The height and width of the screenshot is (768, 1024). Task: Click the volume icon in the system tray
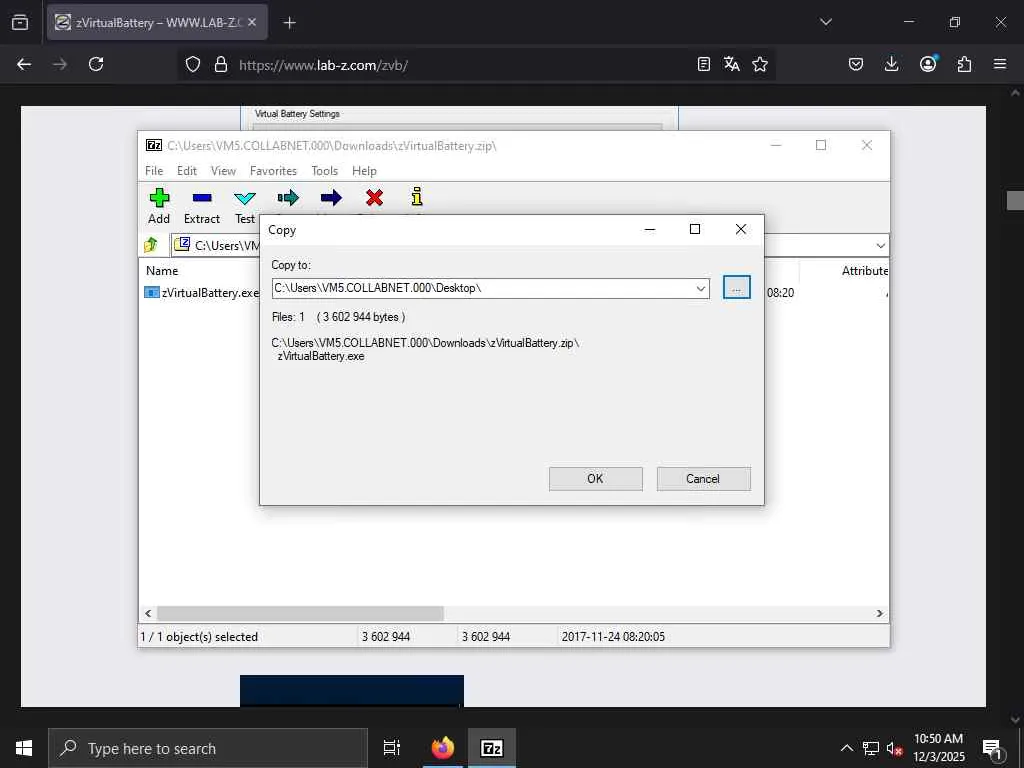[x=894, y=748]
